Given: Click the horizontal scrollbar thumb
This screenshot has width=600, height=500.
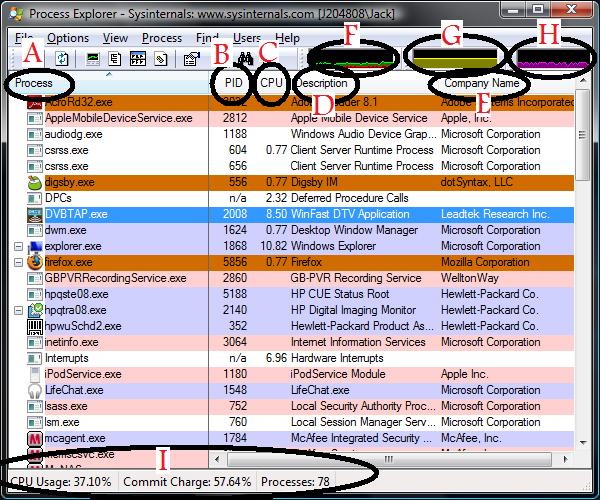Looking at the screenshot, I should (389, 459).
